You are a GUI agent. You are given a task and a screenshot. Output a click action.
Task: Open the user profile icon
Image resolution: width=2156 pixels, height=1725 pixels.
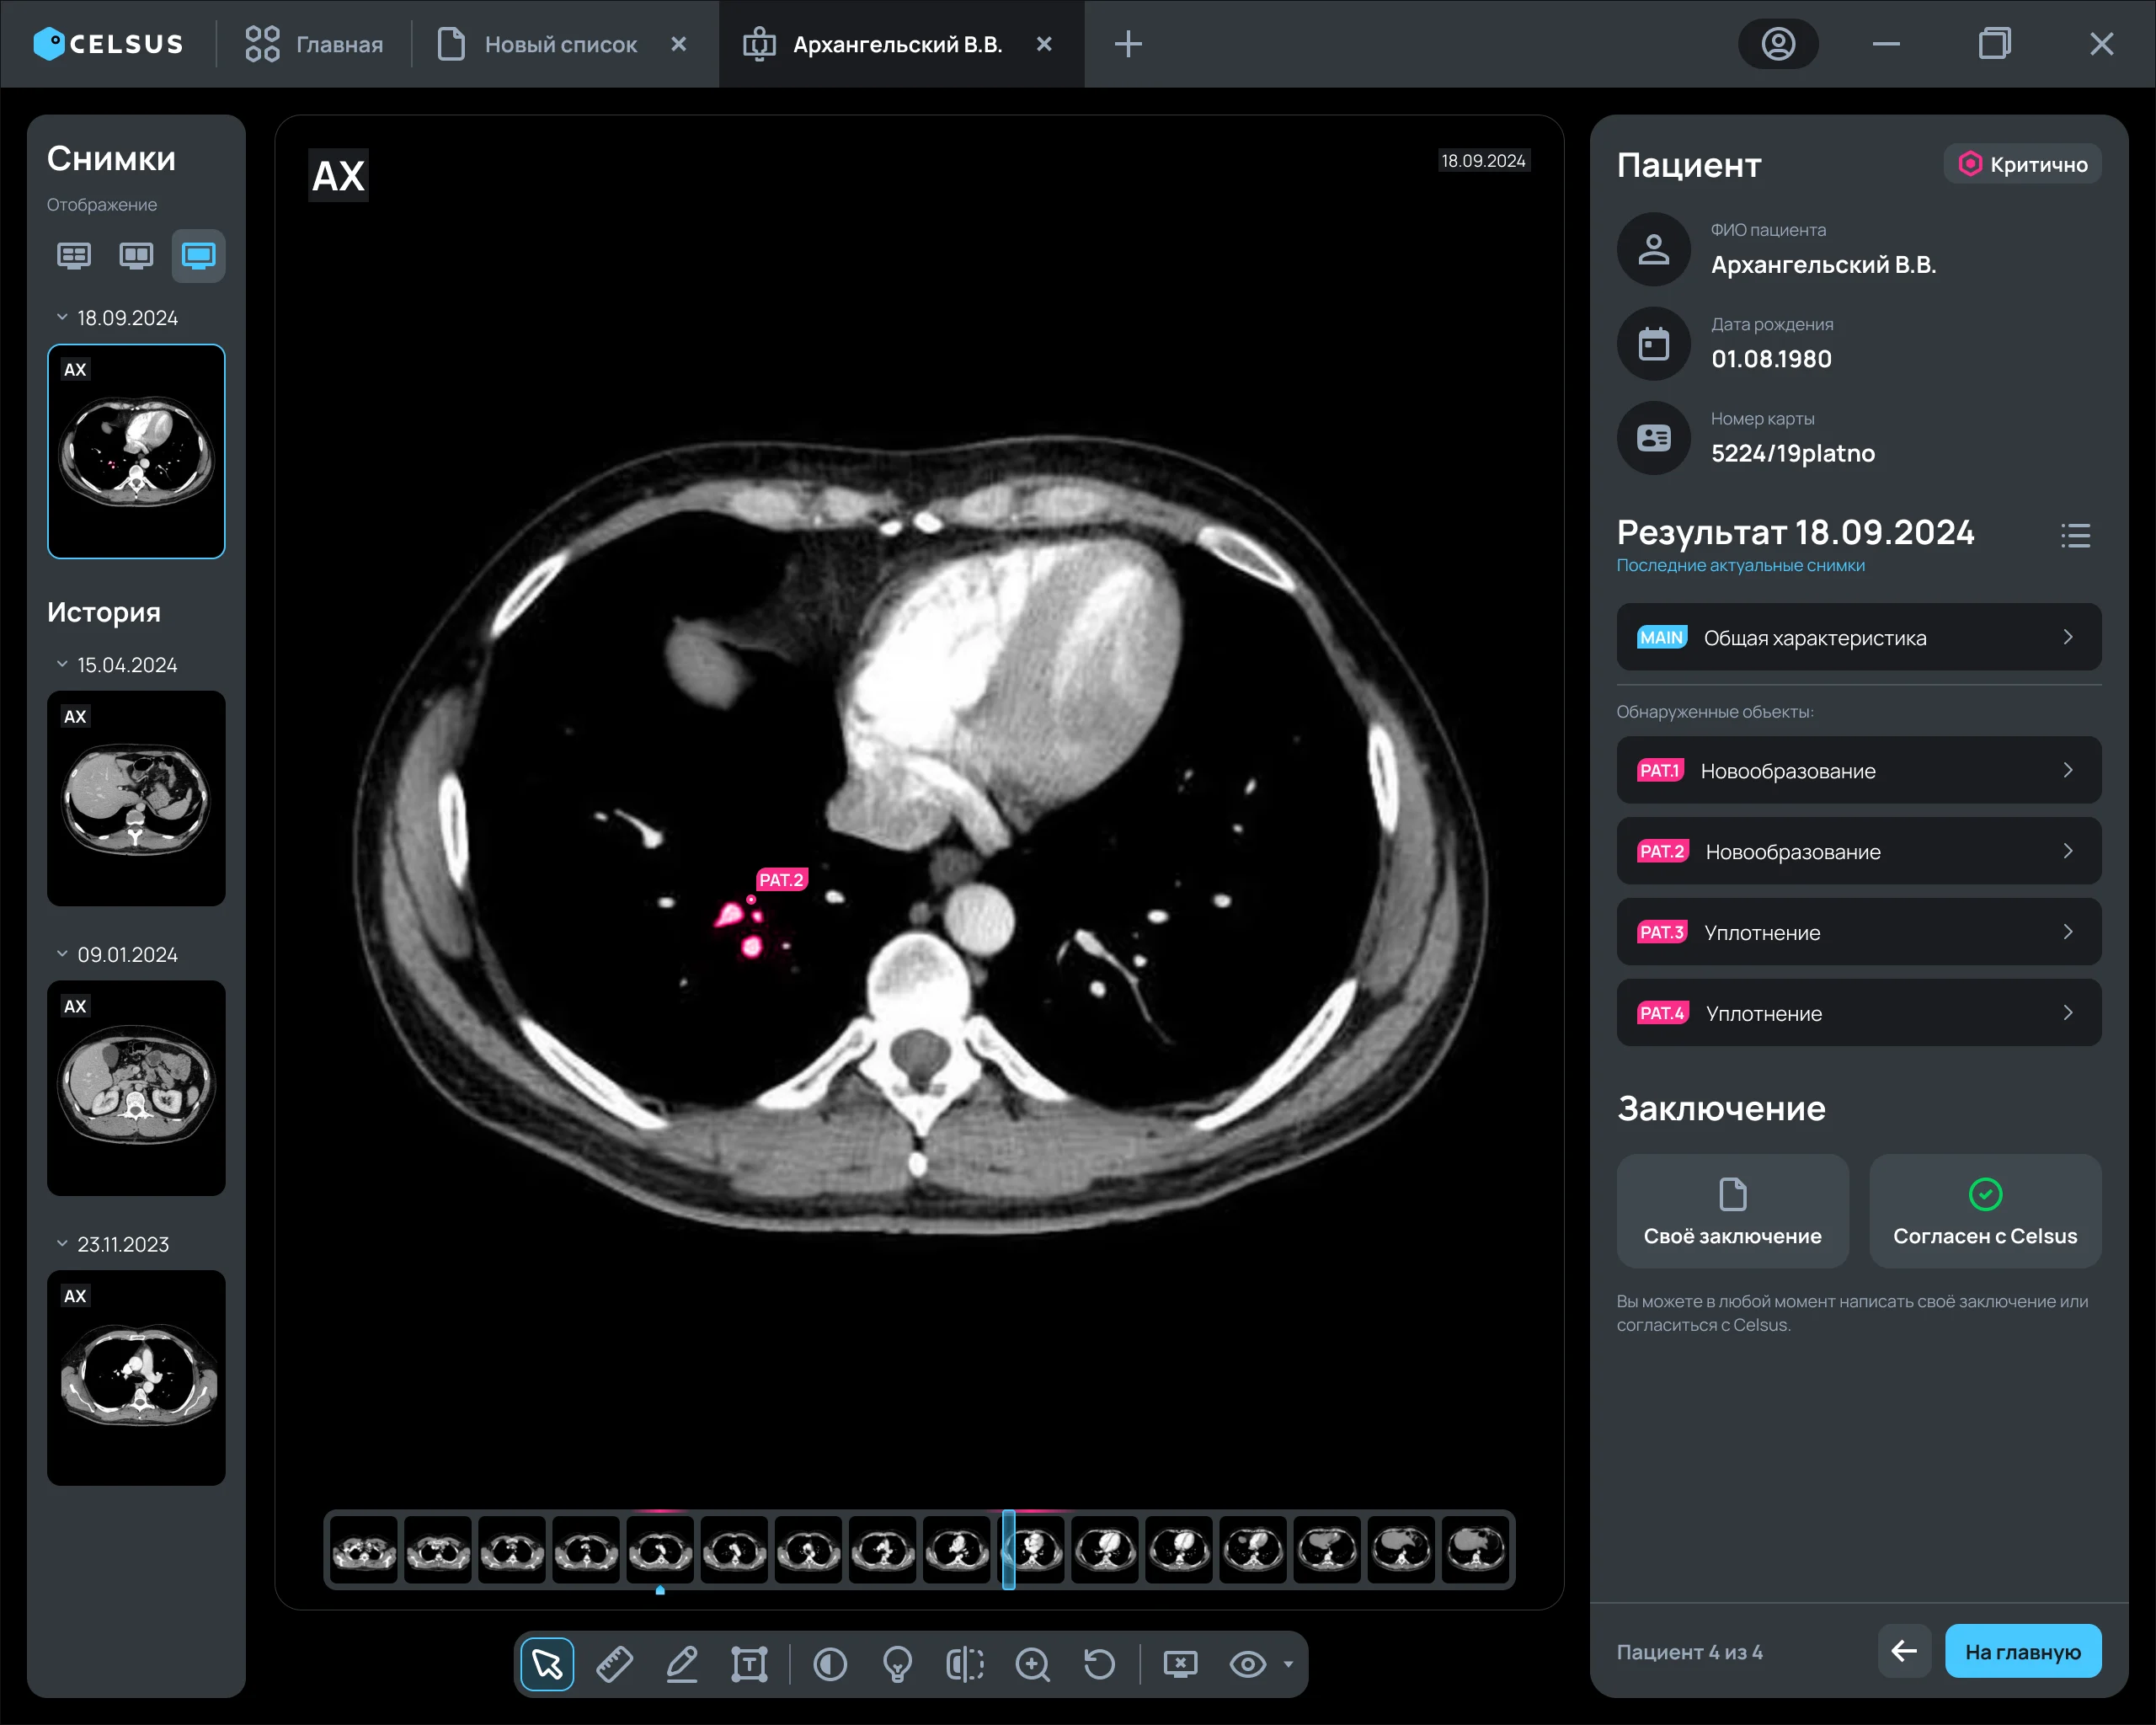[x=1778, y=44]
